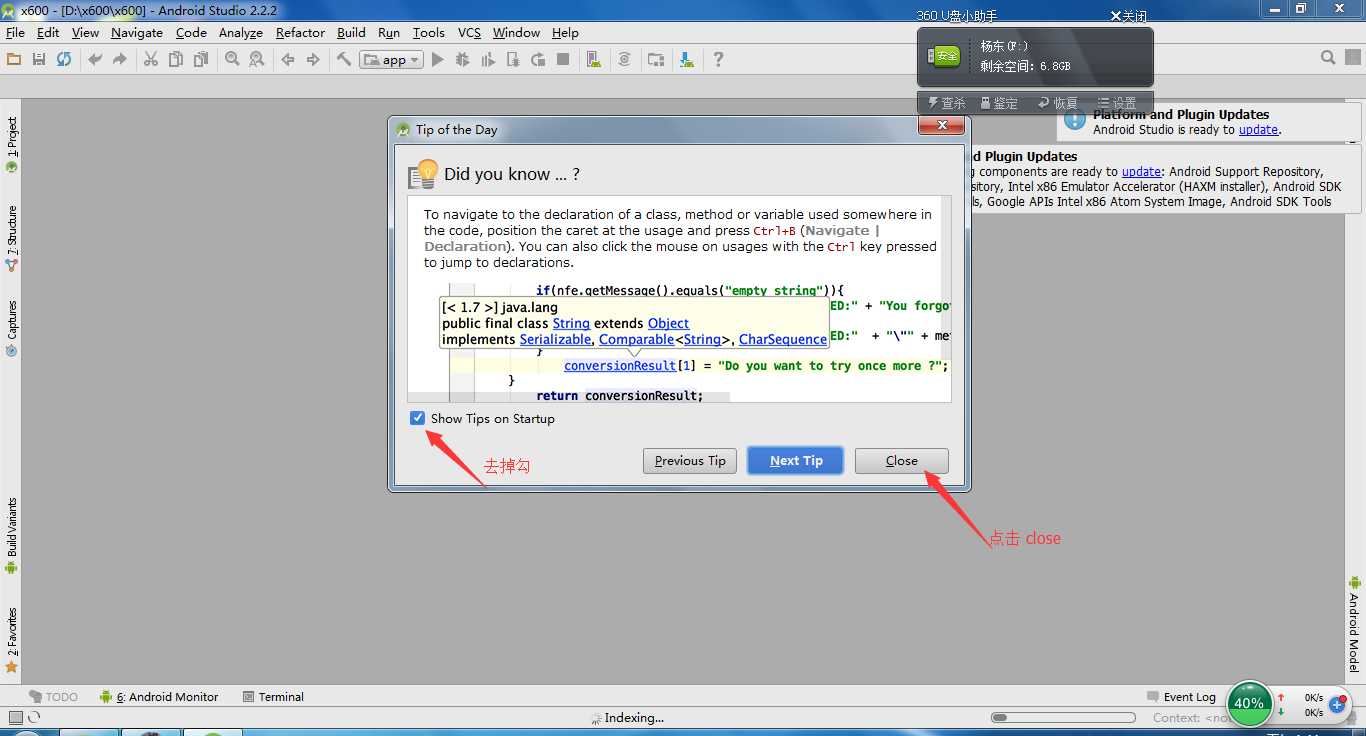Click the Back navigation arrow
This screenshot has height=736, width=1366.
288,59
